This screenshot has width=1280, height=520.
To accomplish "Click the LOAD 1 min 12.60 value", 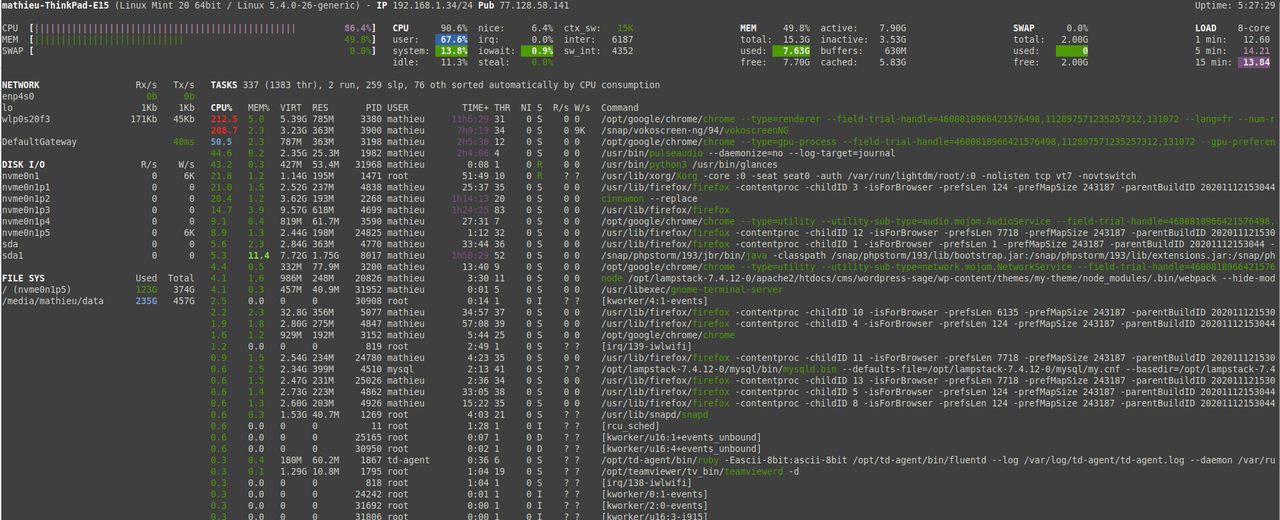I will [1255, 39].
